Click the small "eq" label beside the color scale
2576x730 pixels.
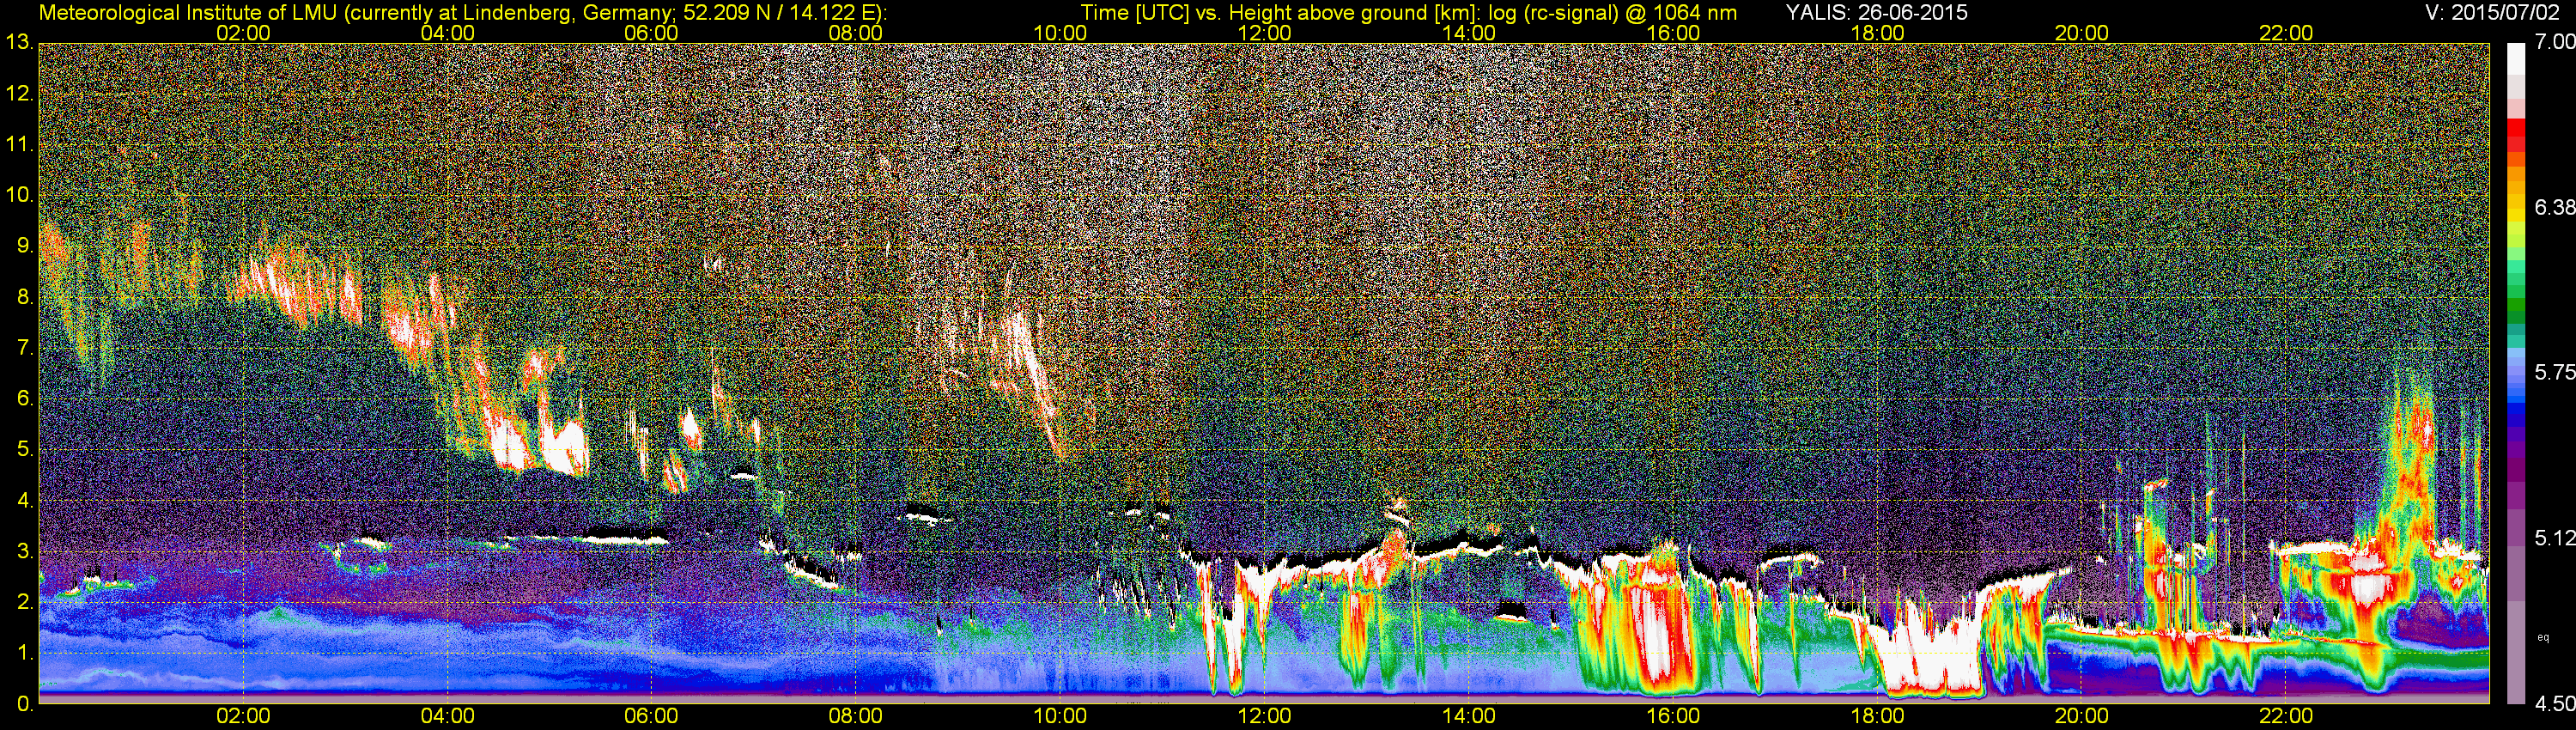[x=2543, y=636]
